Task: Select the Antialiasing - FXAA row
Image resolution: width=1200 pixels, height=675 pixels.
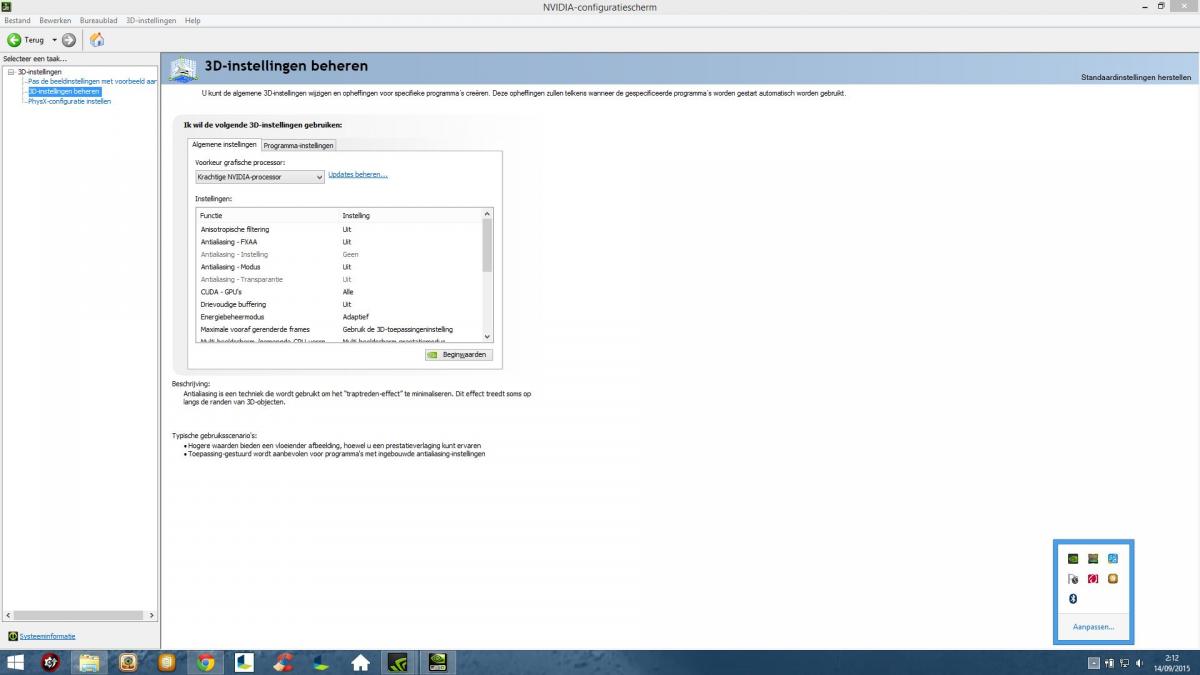Action: pos(340,242)
